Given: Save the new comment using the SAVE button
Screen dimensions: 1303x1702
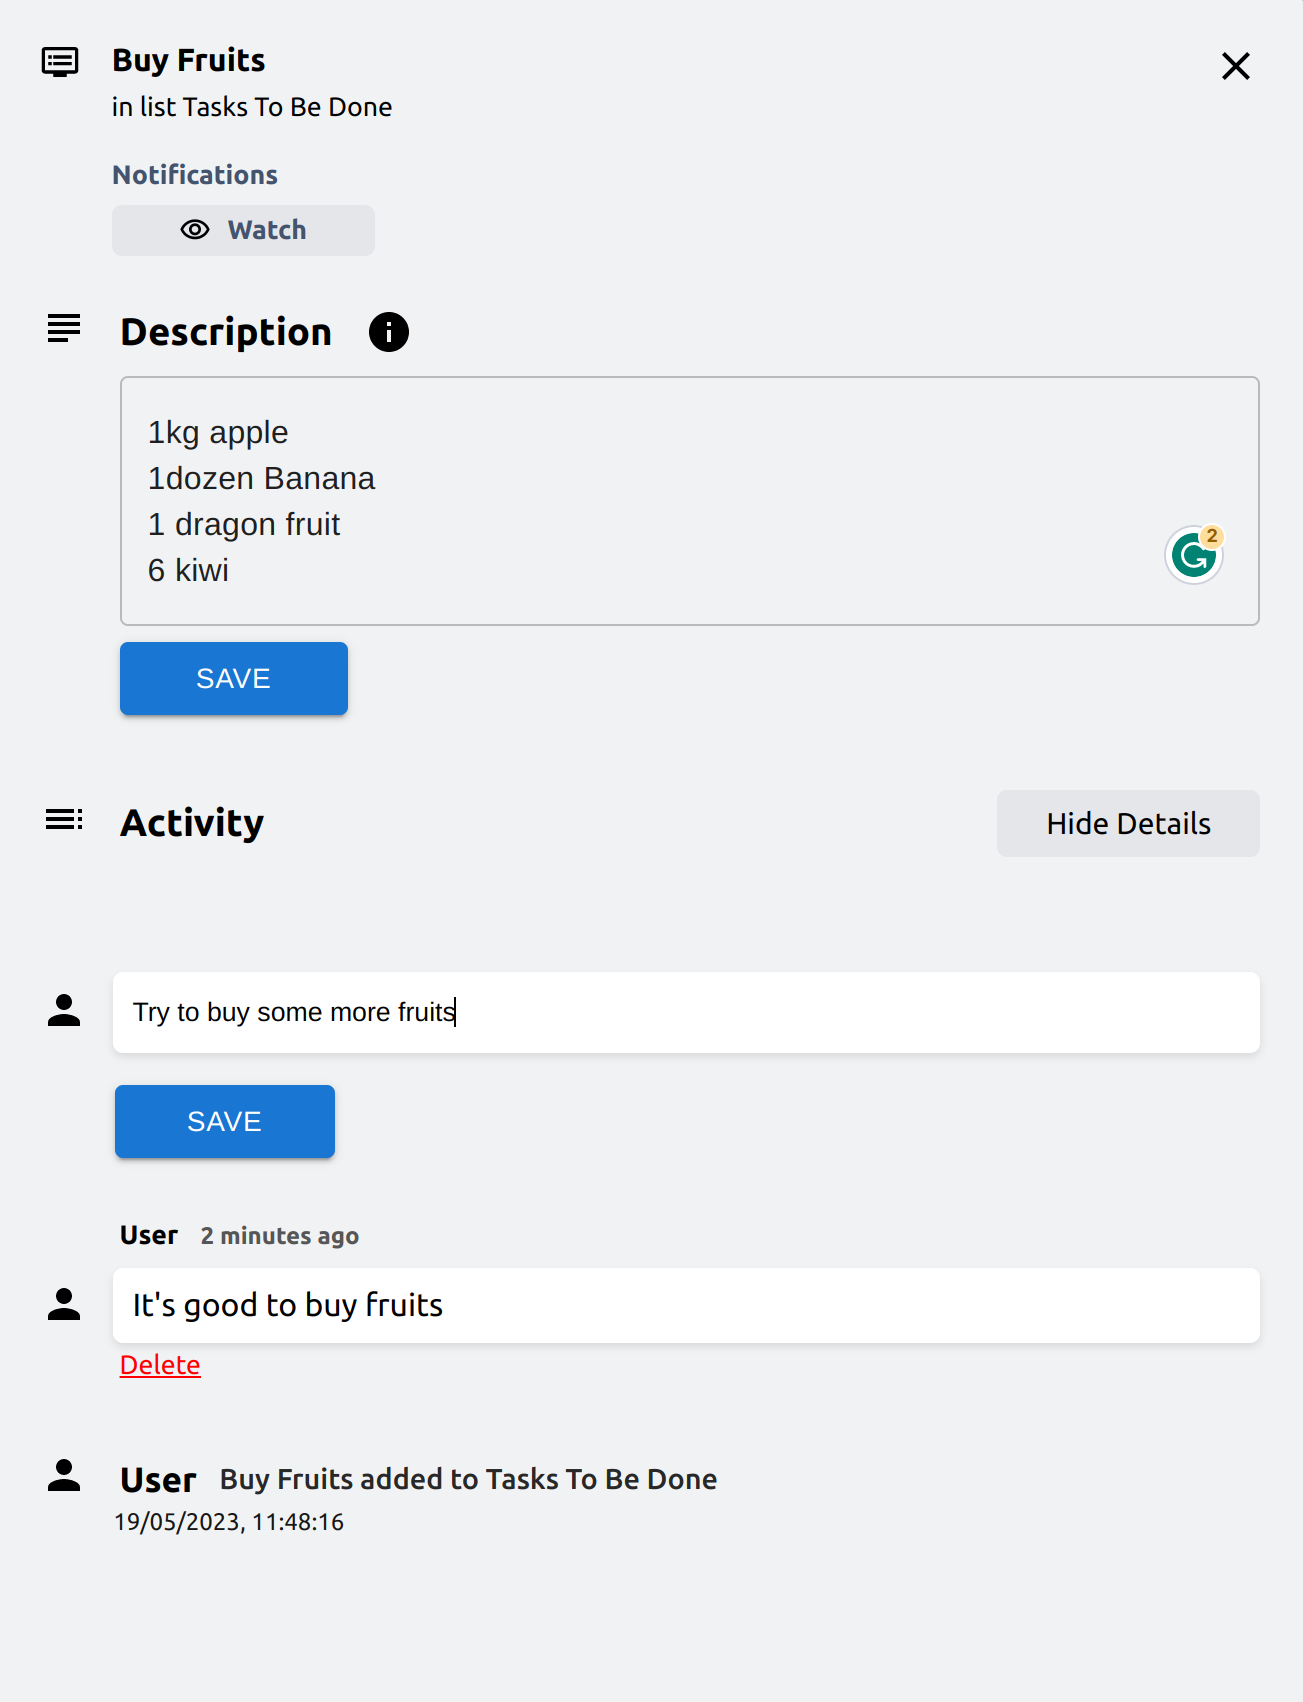Looking at the screenshot, I should point(224,1122).
